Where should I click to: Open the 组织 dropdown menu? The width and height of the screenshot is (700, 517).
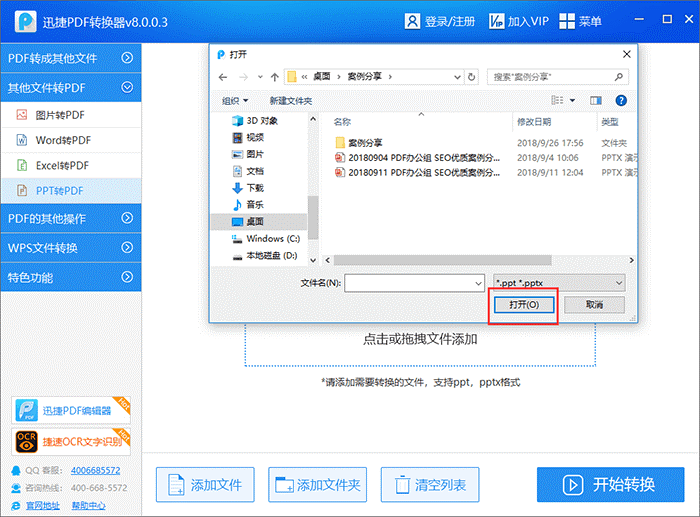pyautogui.click(x=235, y=101)
